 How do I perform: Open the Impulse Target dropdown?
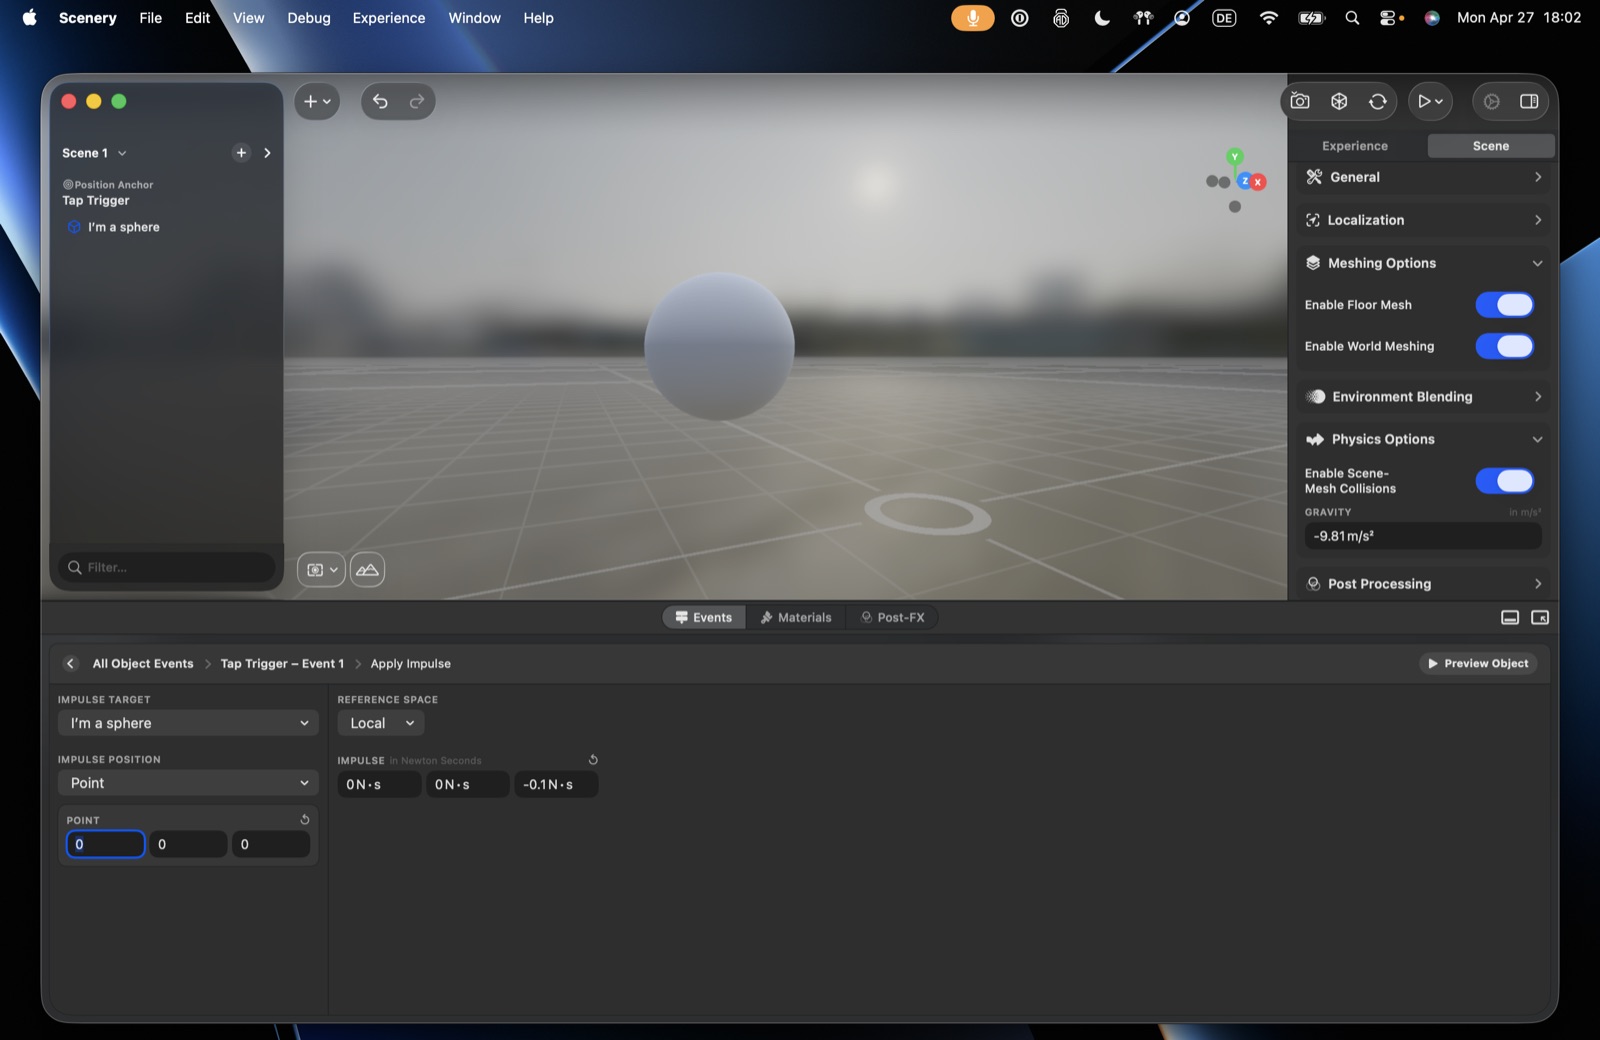coord(188,723)
